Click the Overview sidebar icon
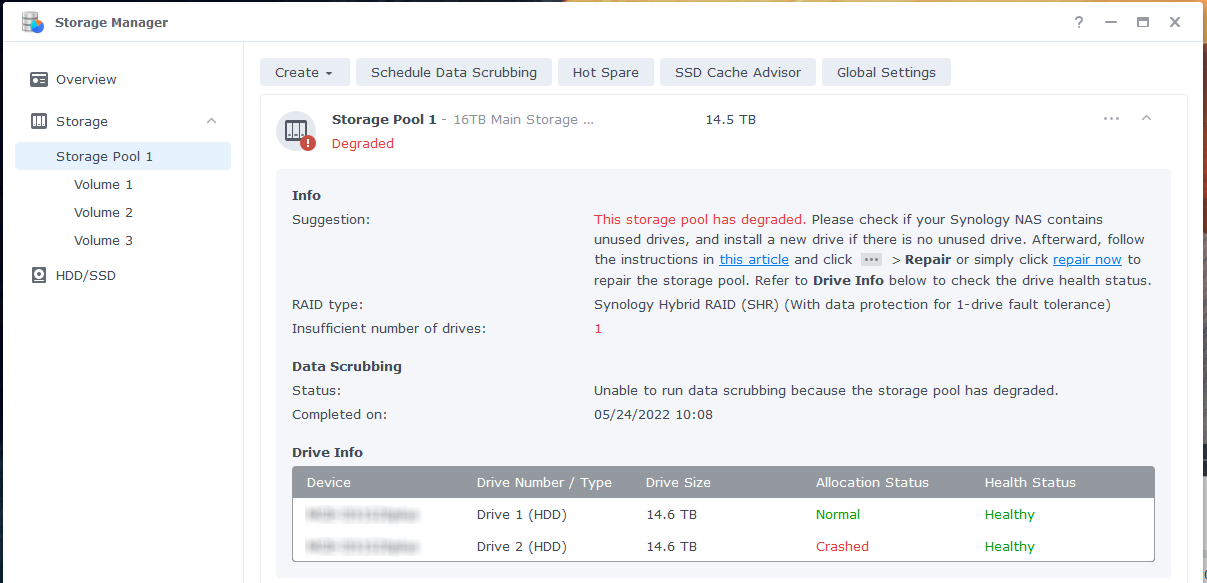1207x583 pixels. pos(39,79)
